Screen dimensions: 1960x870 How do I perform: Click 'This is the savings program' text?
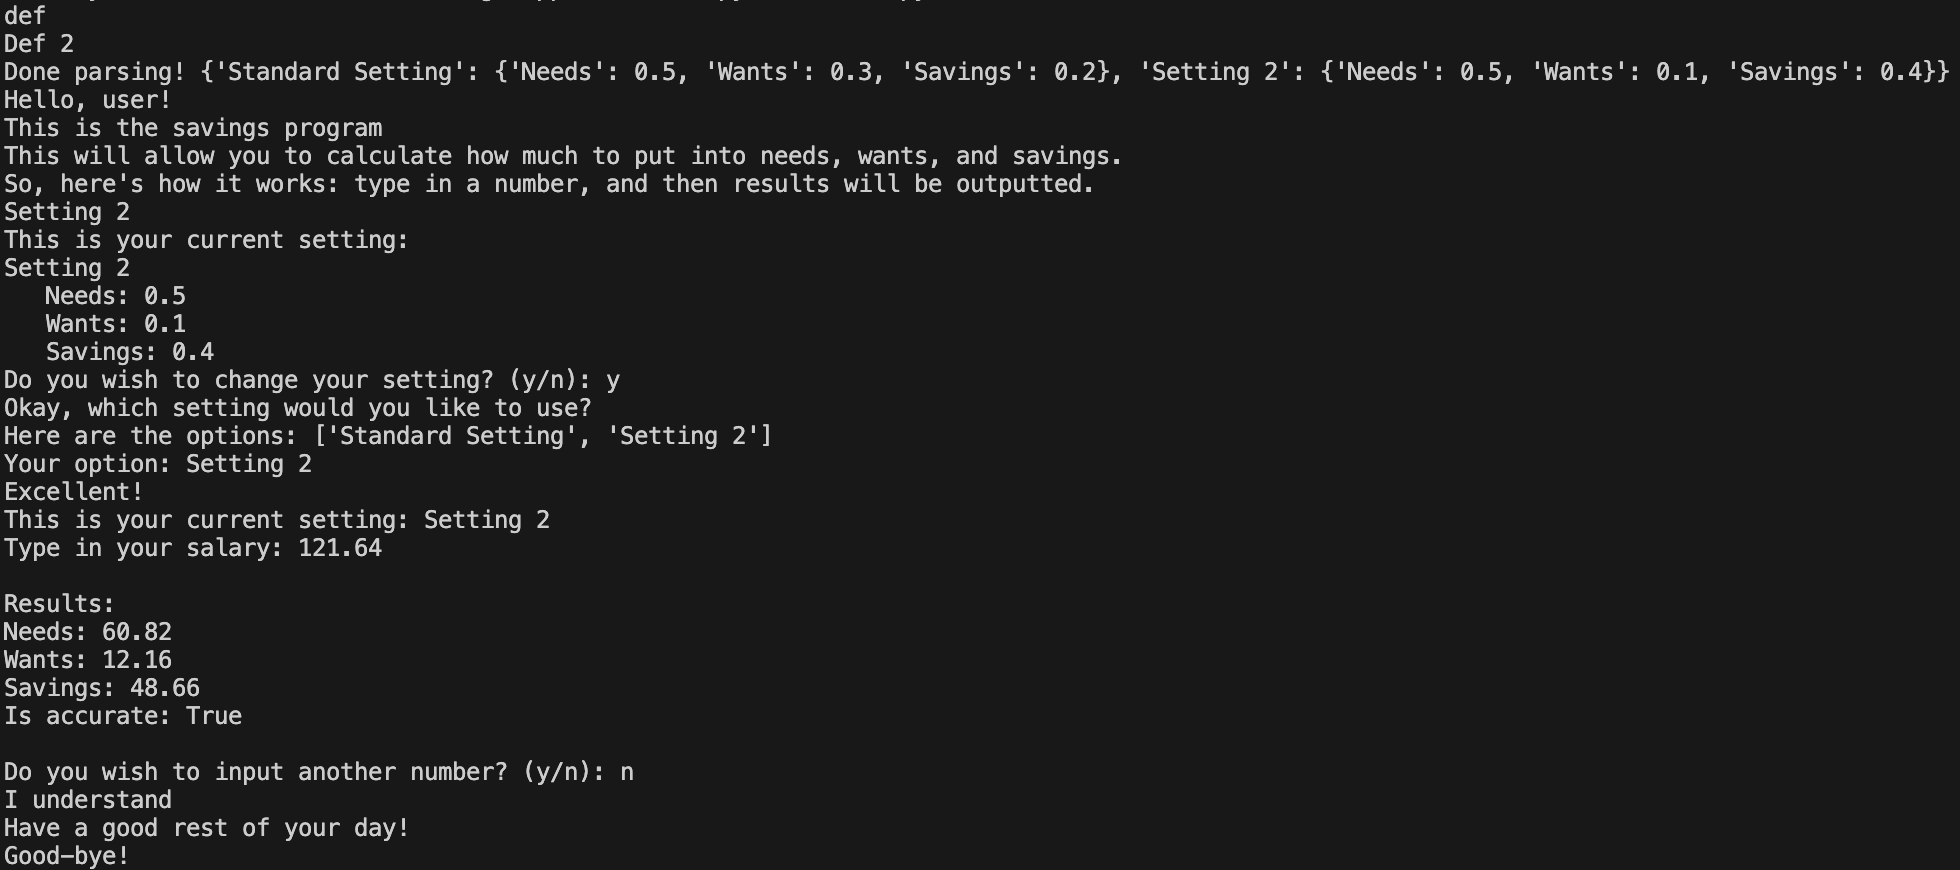tap(193, 128)
